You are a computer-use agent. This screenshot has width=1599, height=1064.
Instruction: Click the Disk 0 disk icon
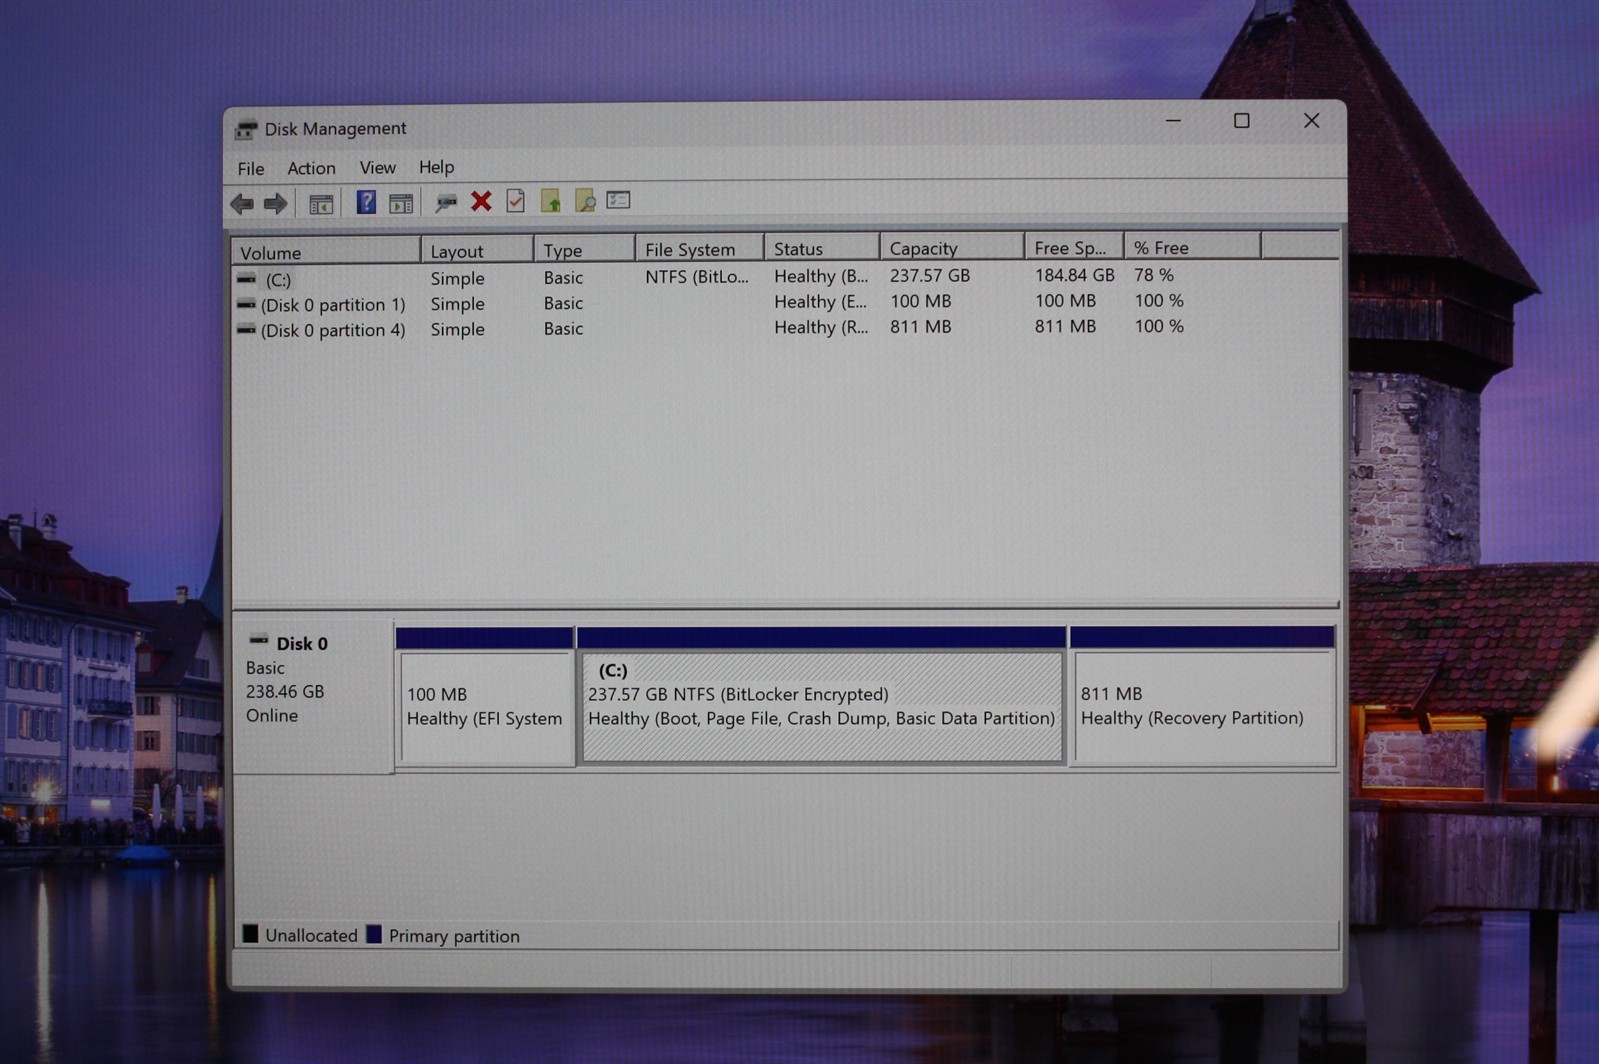click(259, 640)
